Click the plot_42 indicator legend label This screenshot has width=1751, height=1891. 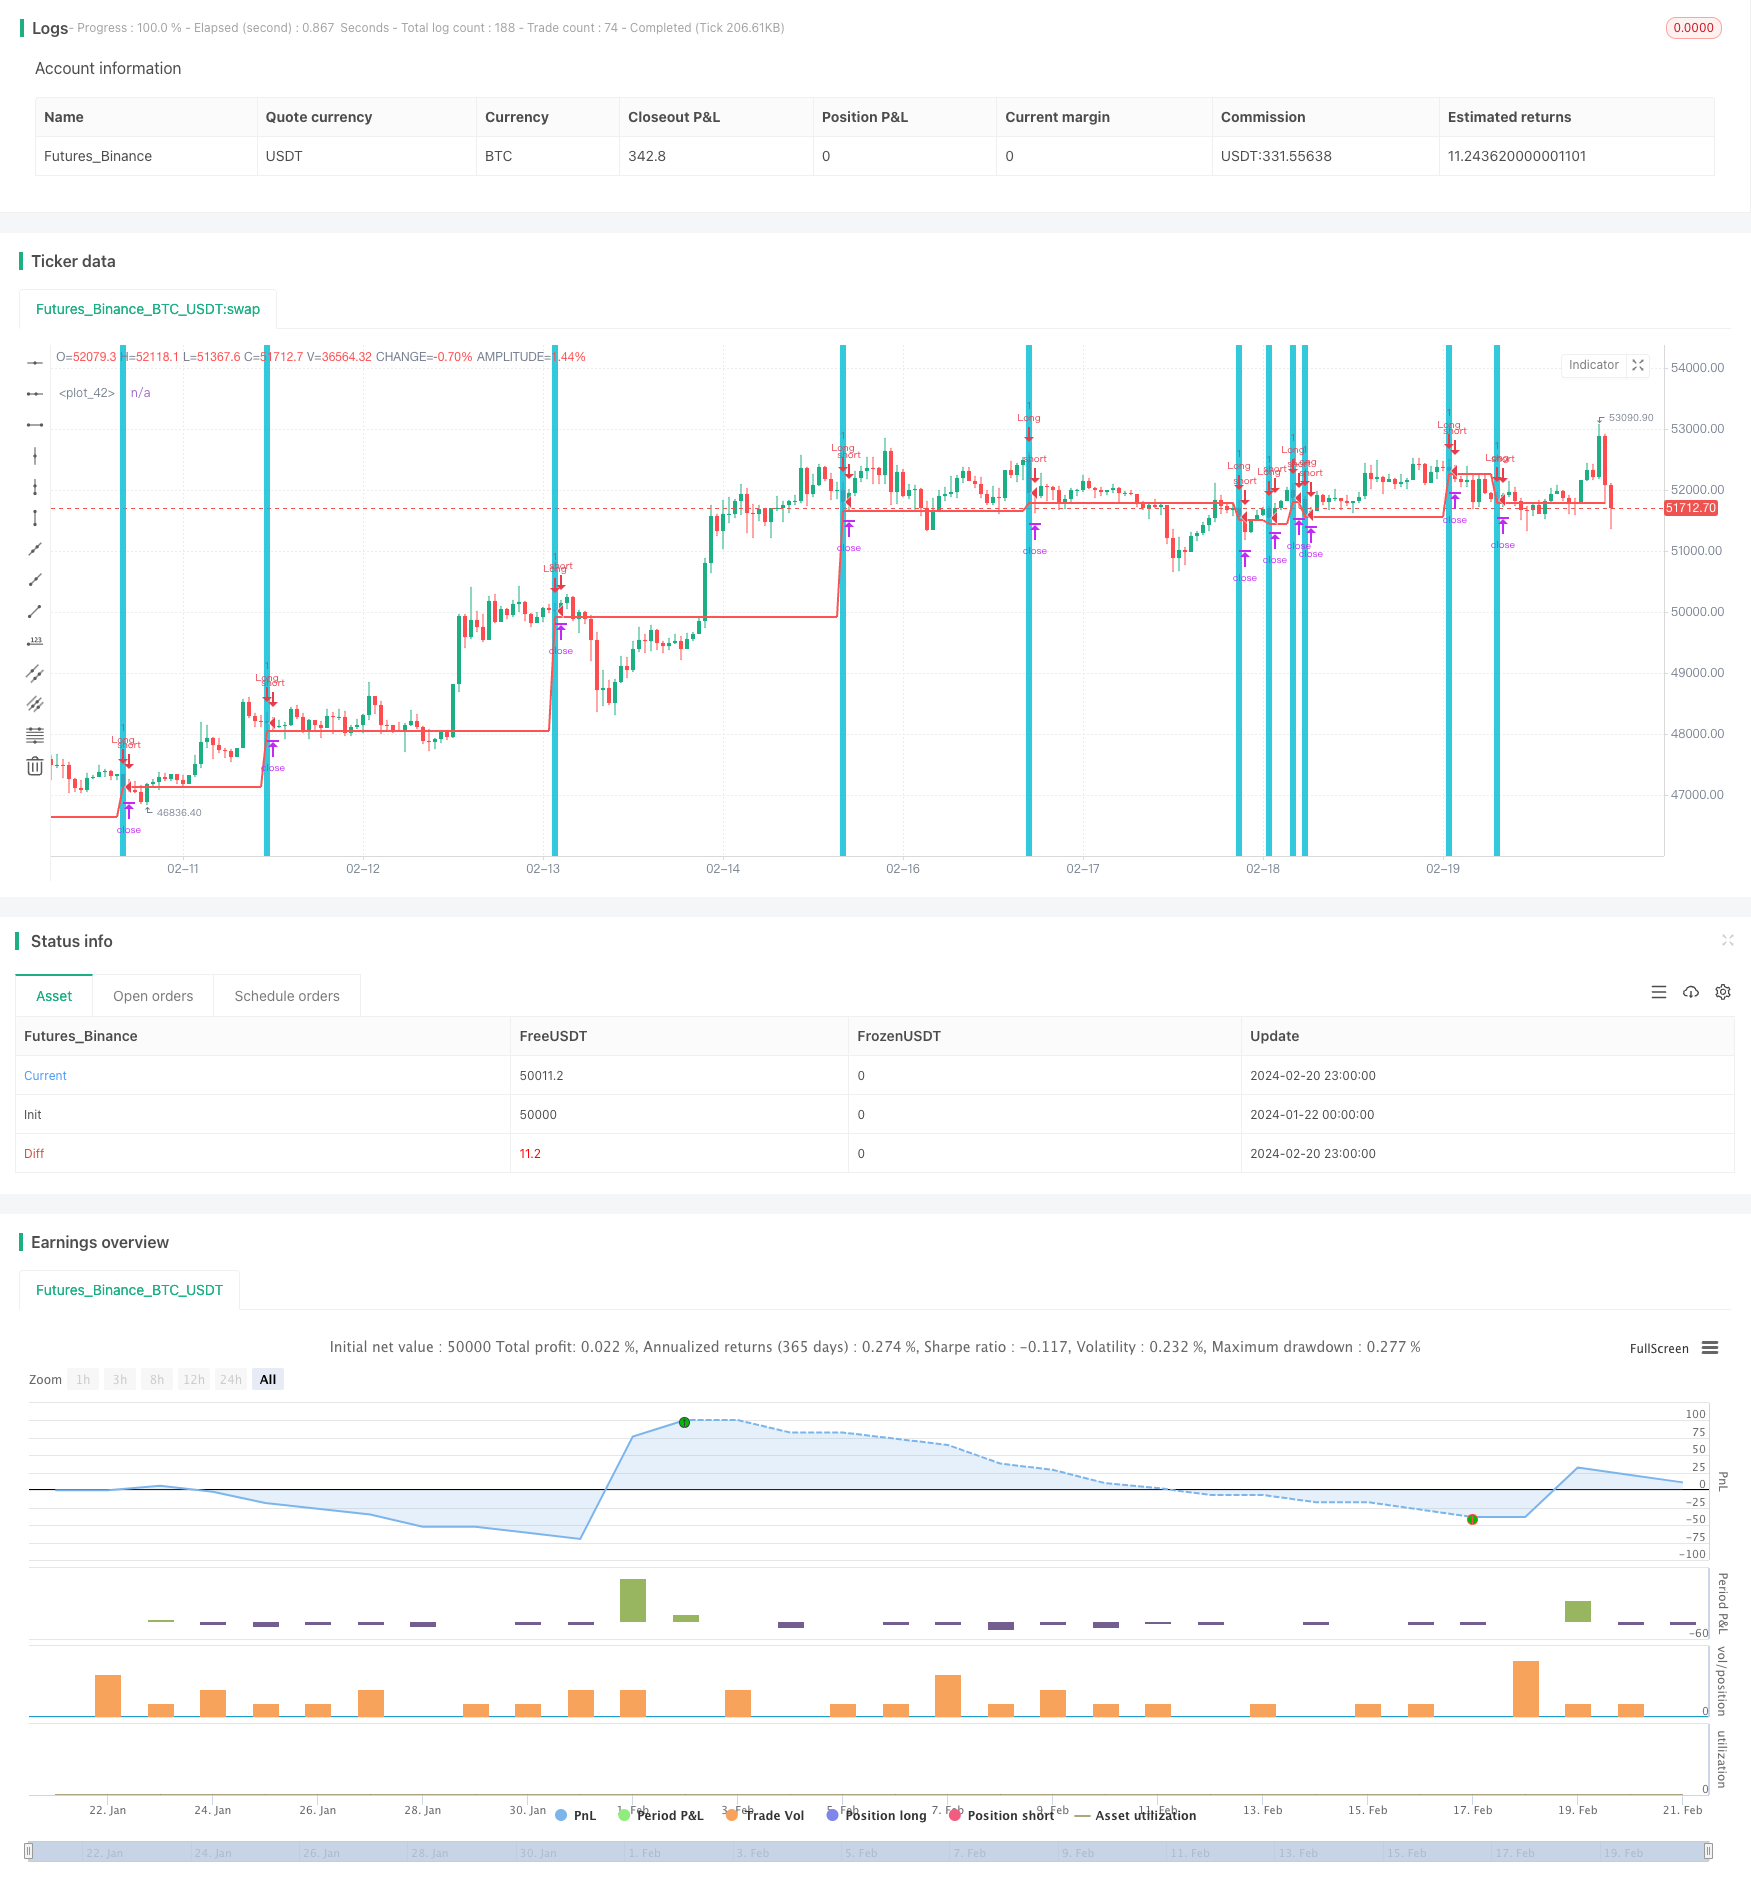point(87,393)
